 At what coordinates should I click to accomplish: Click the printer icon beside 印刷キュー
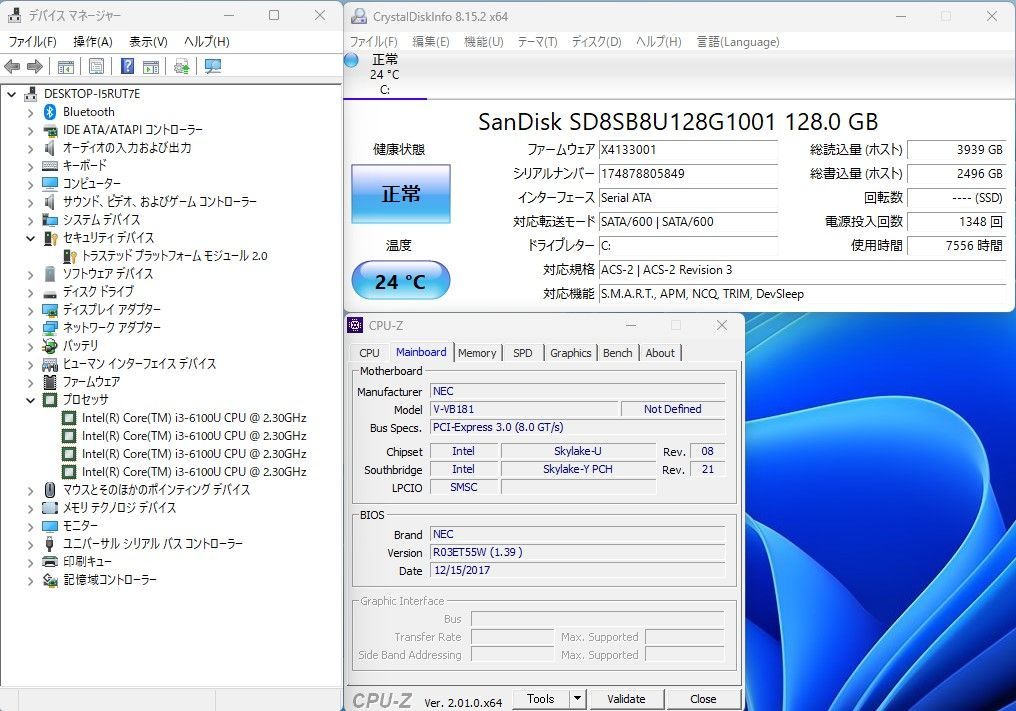tap(50, 561)
